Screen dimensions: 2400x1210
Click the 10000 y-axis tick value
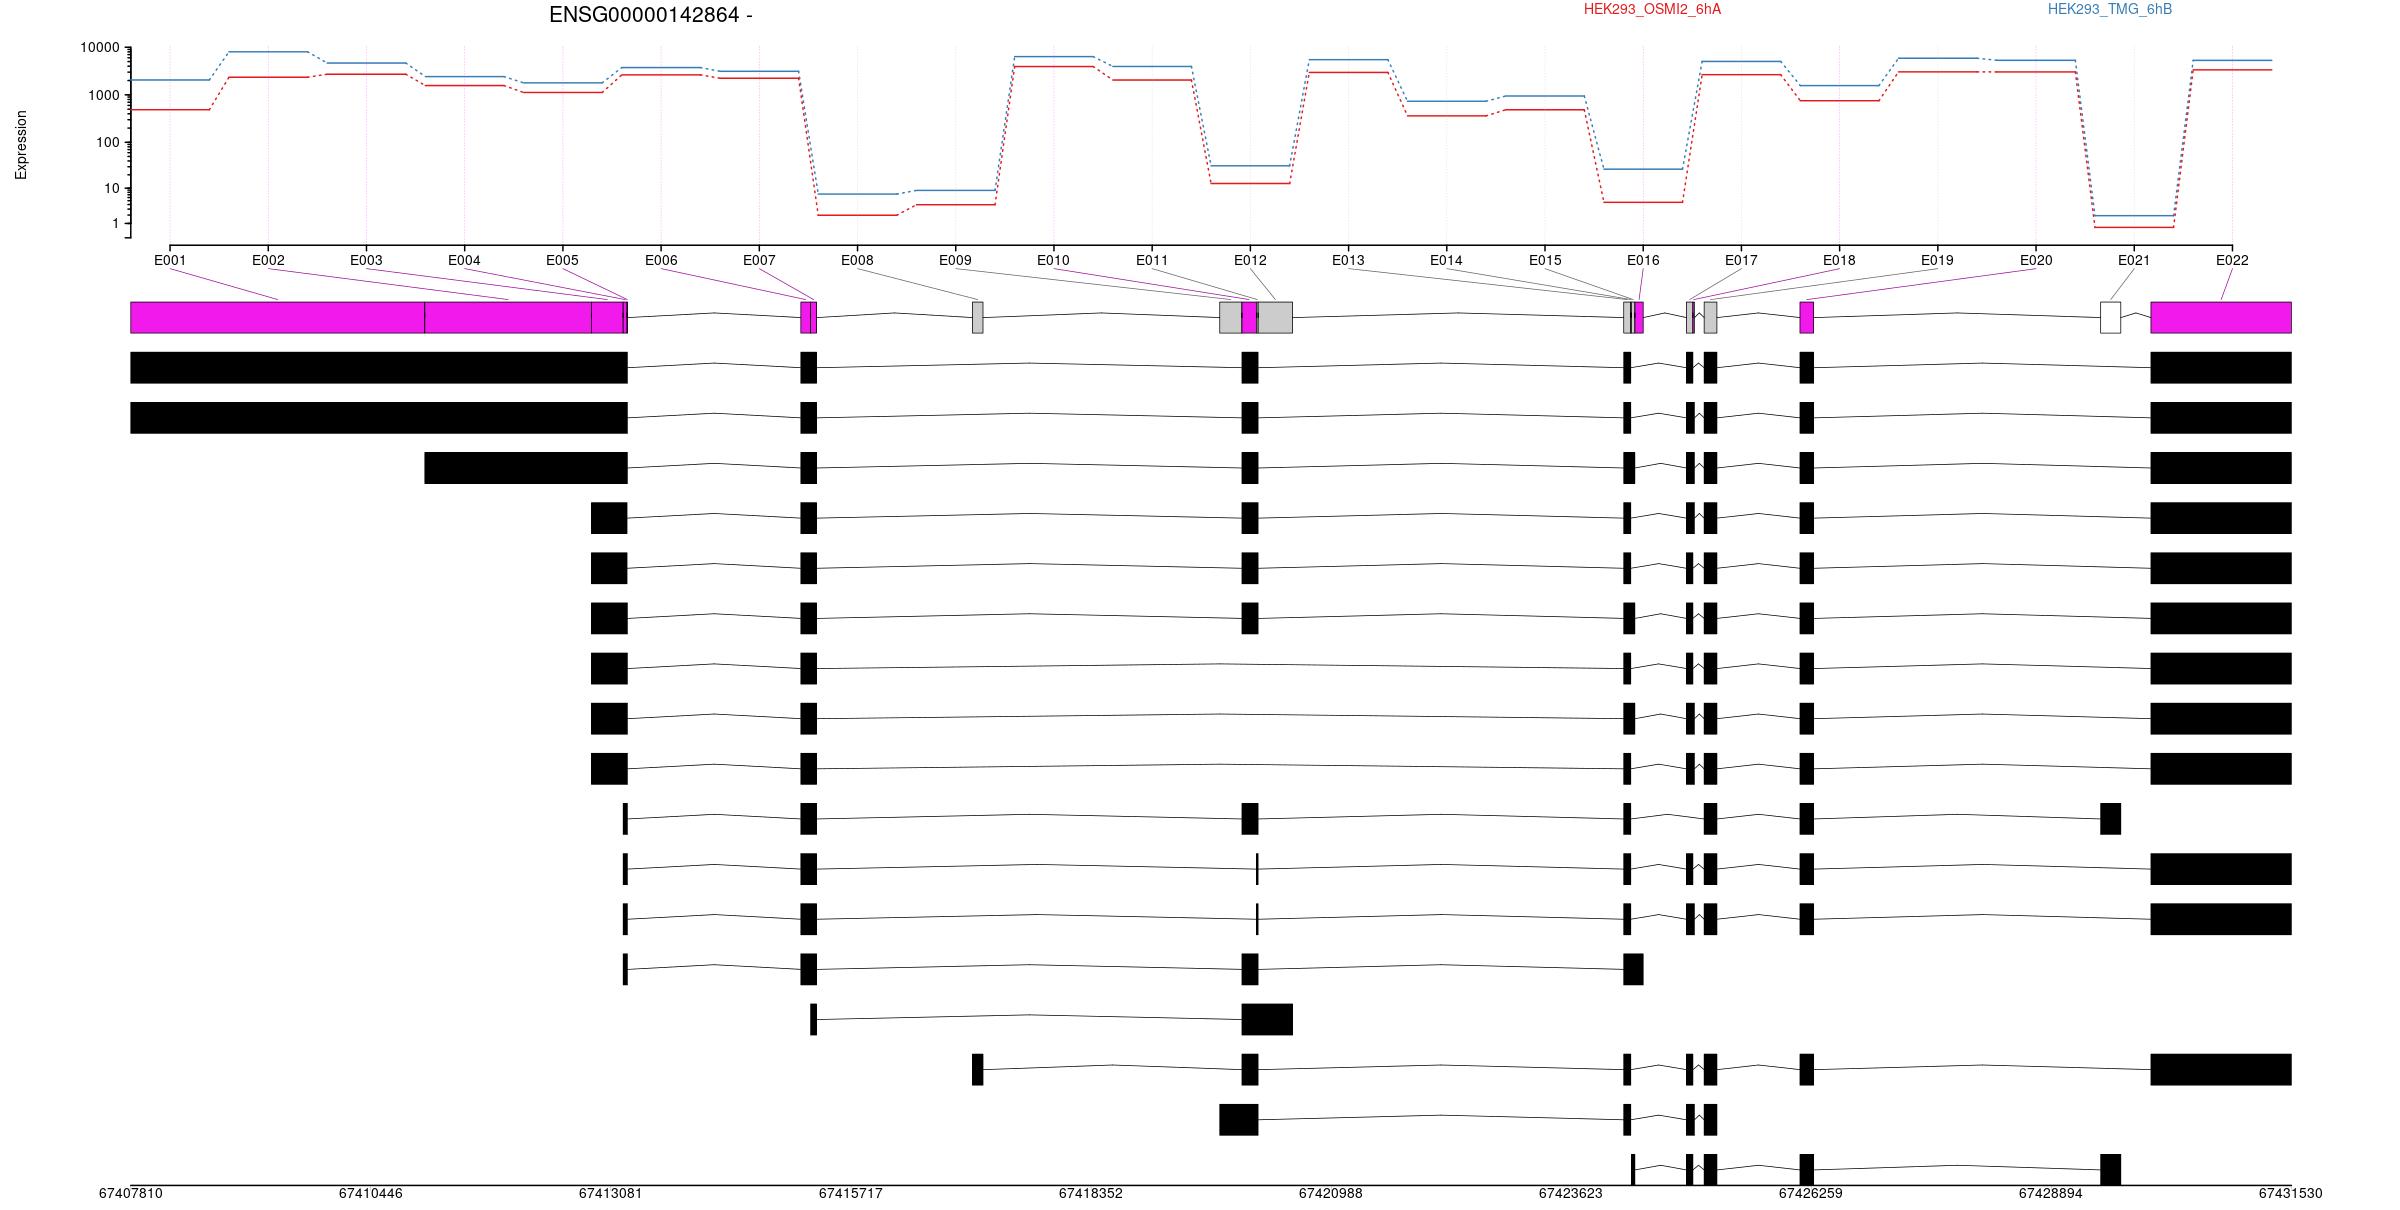(100, 48)
